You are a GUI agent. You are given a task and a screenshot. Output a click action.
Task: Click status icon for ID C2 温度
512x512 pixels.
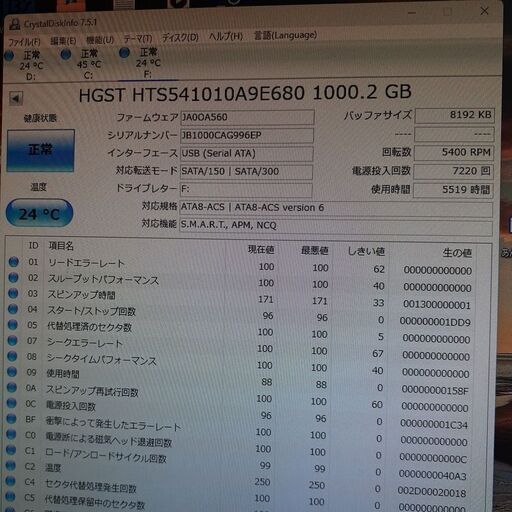click(x=11, y=465)
